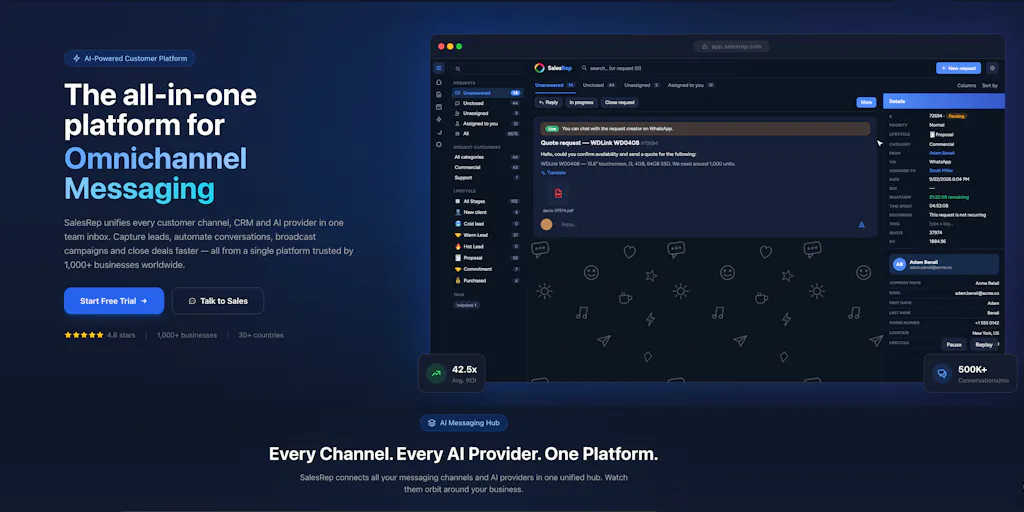Select the All Stages lifecycle filter
Image resolution: width=1024 pixels, height=512 pixels.
[487, 202]
